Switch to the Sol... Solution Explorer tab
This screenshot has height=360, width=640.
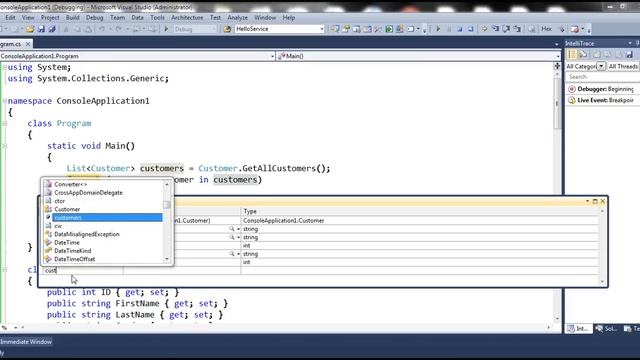tap(606, 329)
